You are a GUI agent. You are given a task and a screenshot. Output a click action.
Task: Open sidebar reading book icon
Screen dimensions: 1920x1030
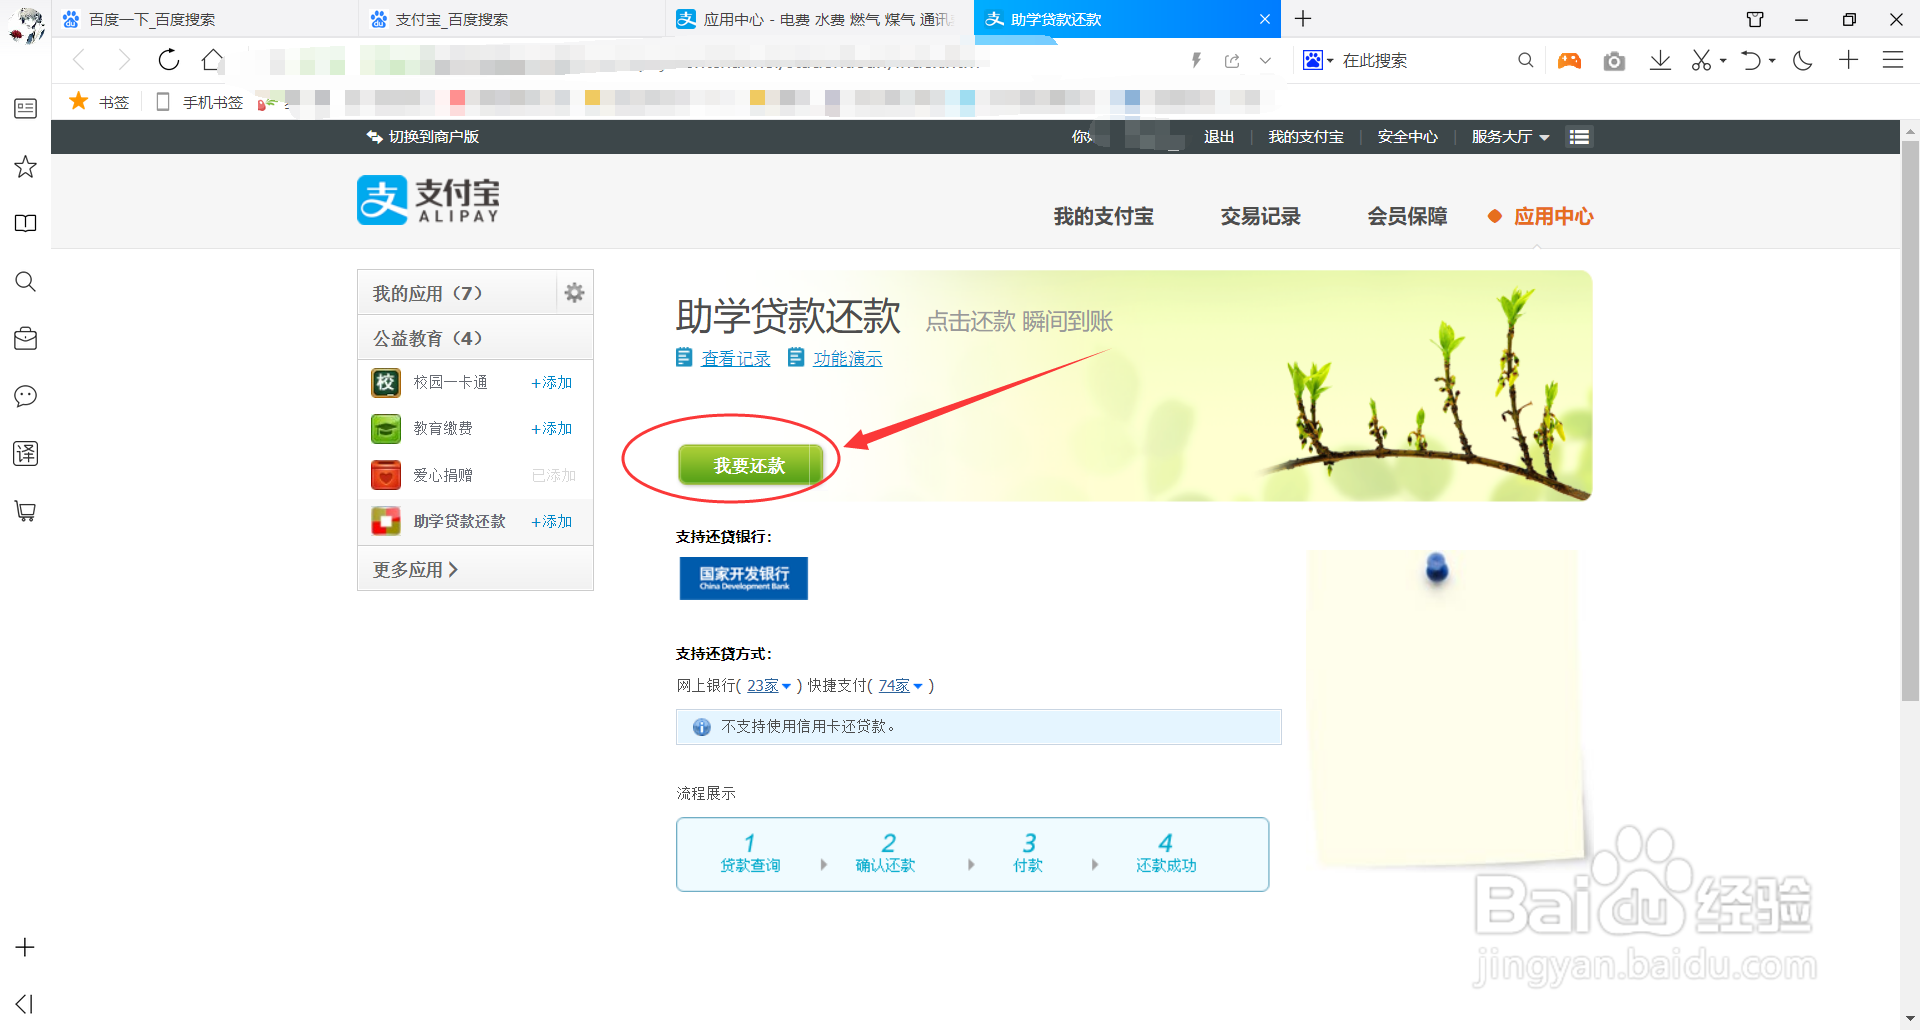[25, 223]
